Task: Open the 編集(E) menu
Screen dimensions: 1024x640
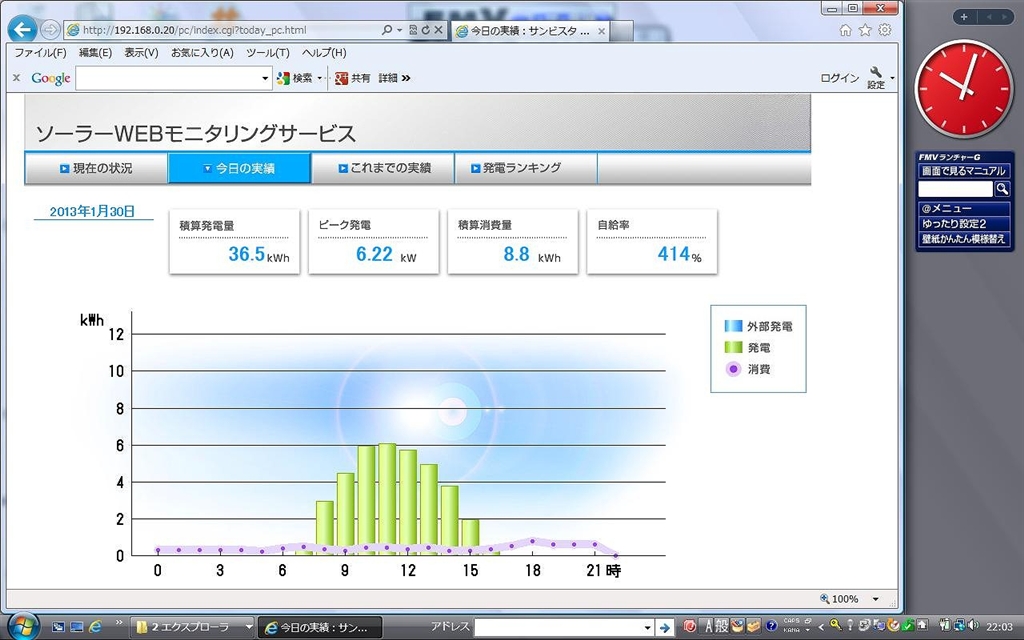Action: click(x=95, y=53)
